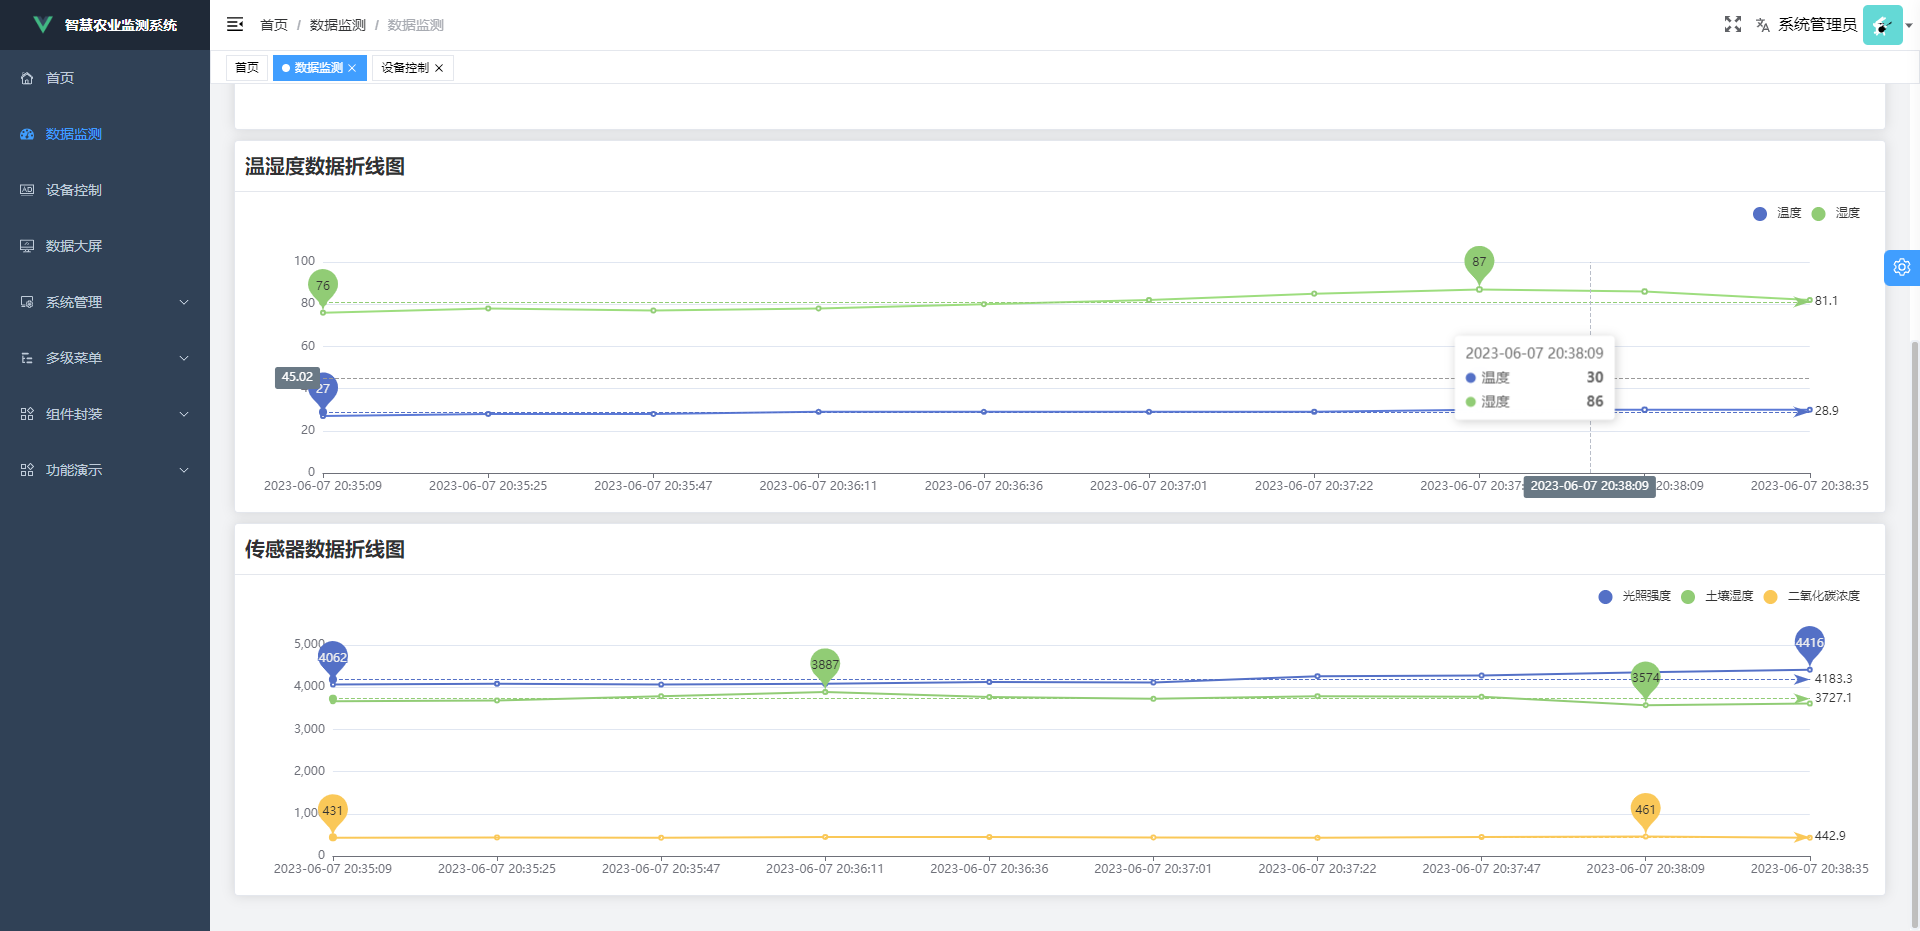Click the soil humidity marker 3887

pos(825,666)
